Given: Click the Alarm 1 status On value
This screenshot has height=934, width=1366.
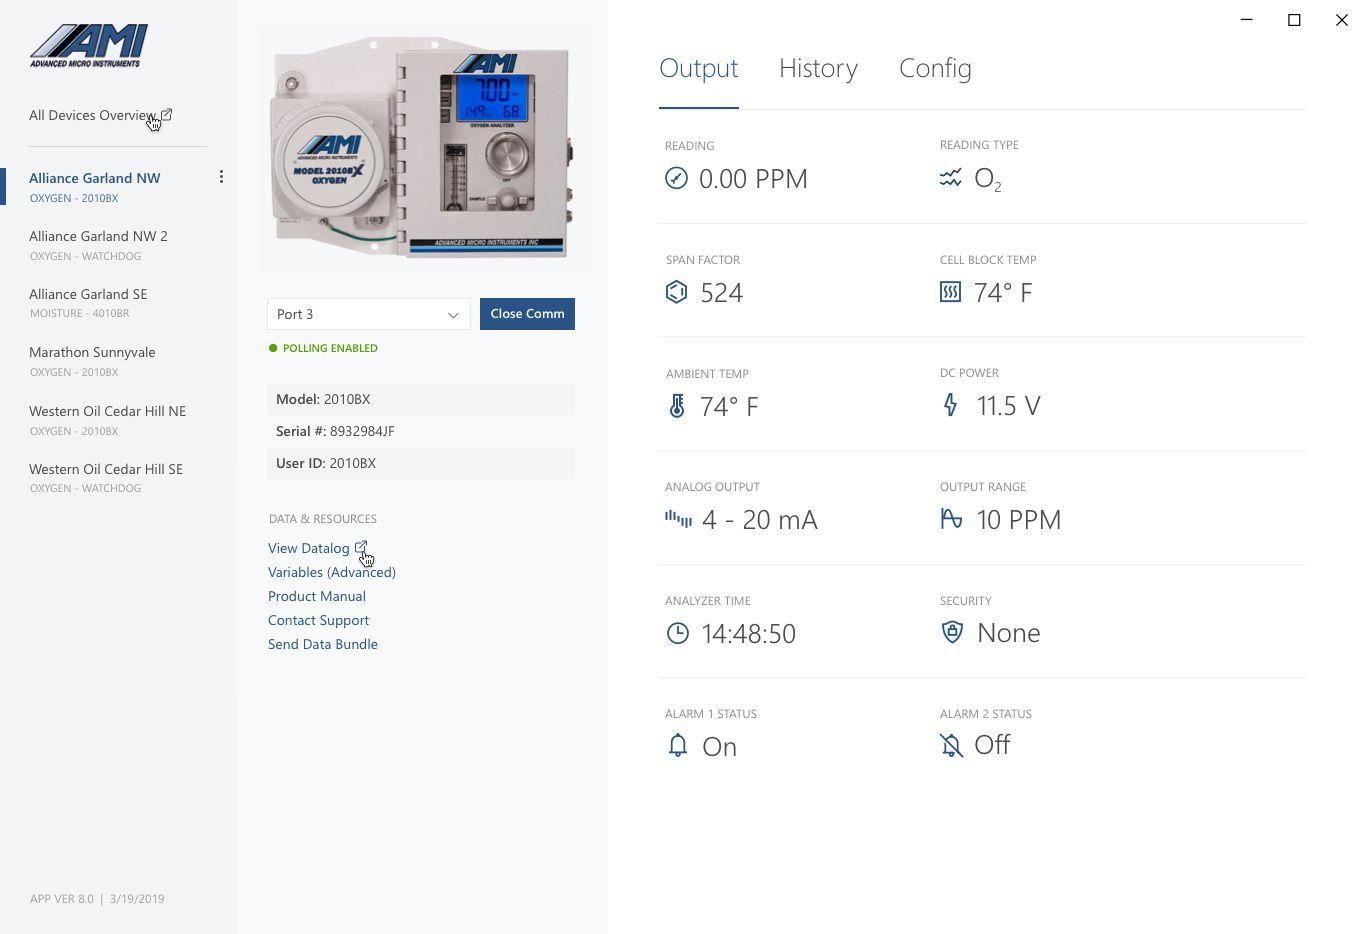Looking at the screenshot, I should click(x=719, y=747).
